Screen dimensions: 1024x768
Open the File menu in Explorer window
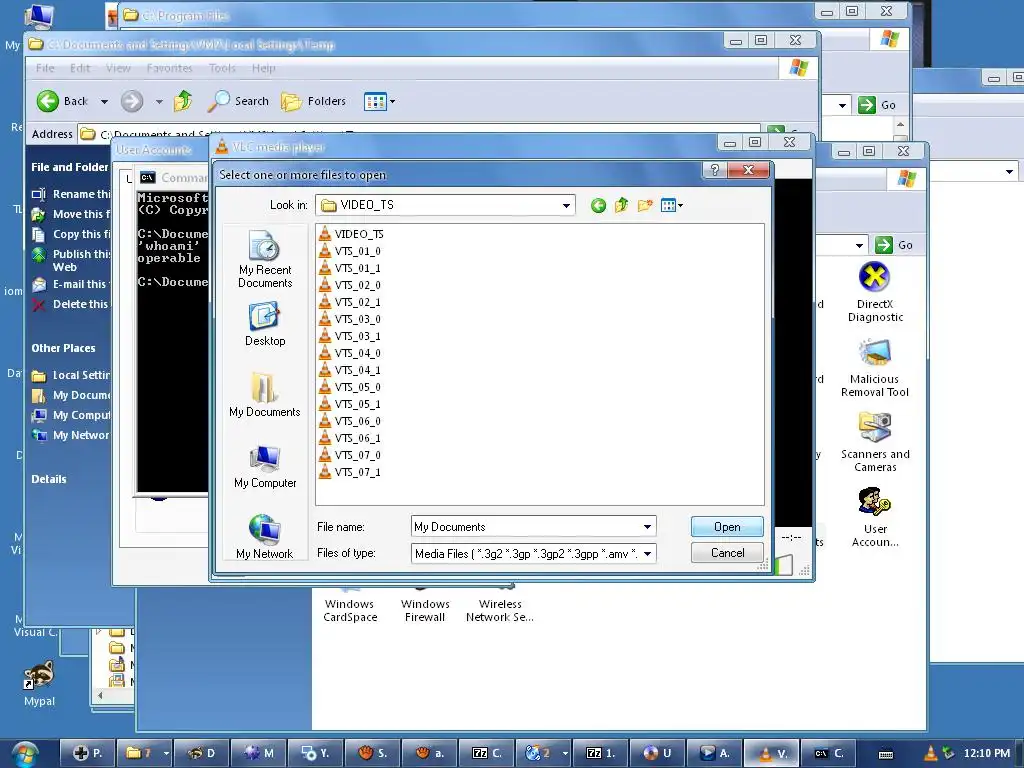[45, 68]
